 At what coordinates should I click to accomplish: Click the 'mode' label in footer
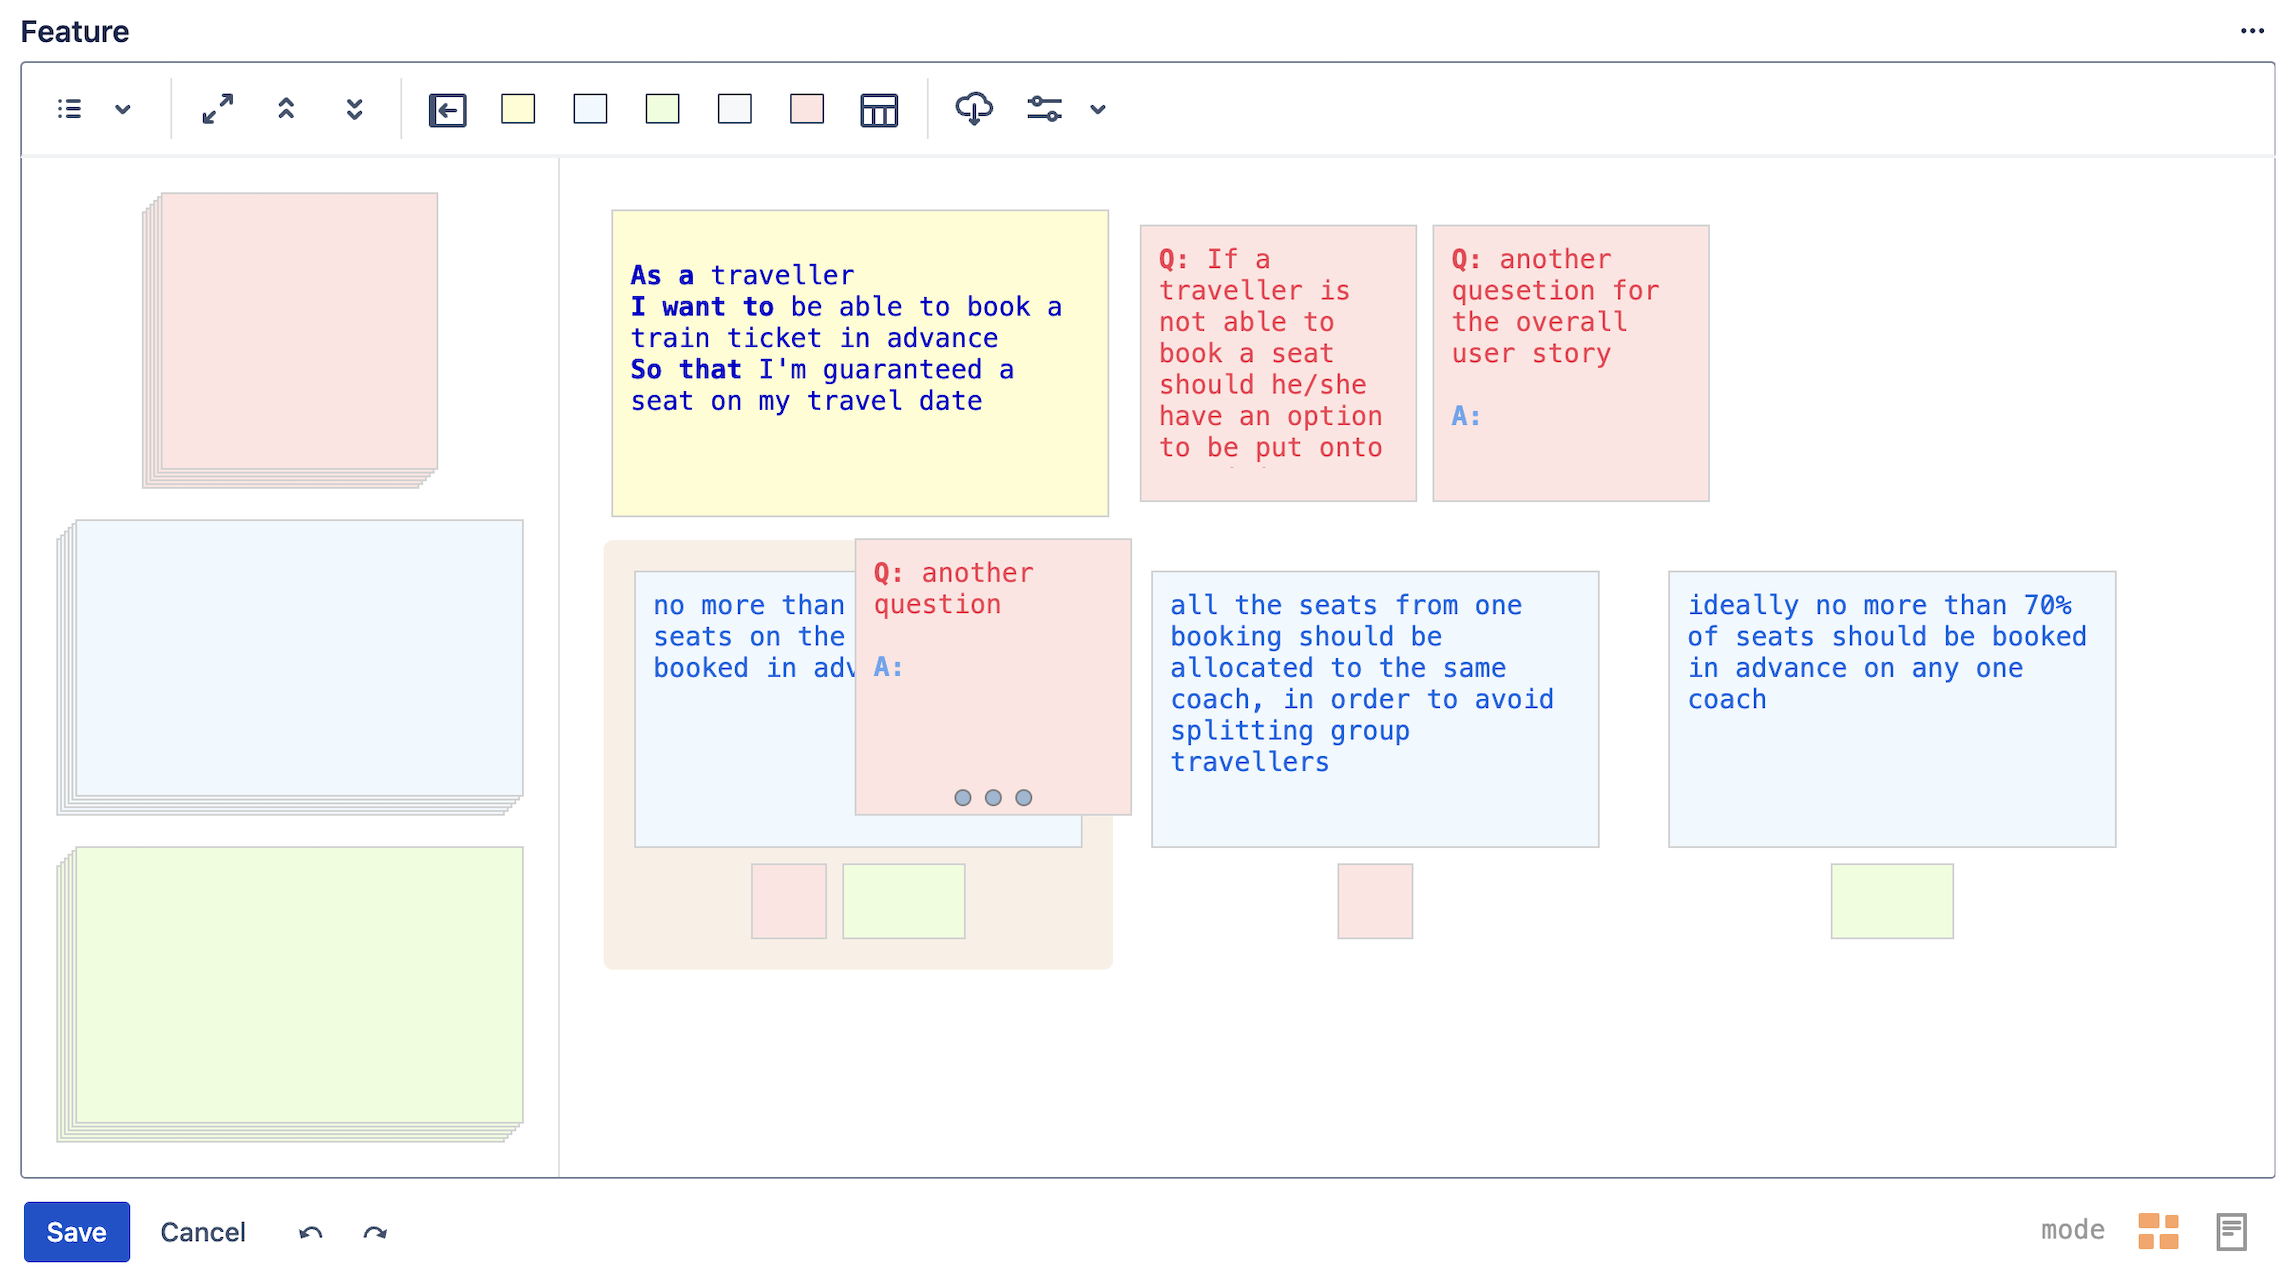[x=2073, y=1230]
